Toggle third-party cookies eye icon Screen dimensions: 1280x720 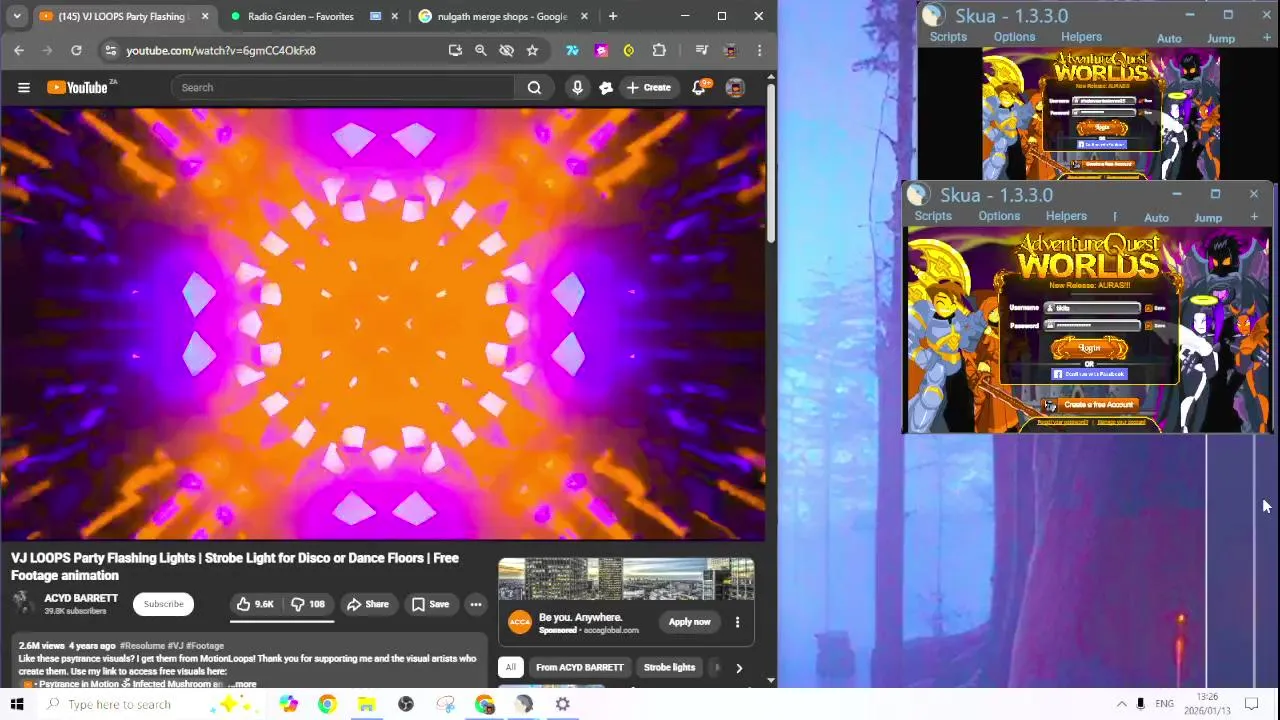506,50
